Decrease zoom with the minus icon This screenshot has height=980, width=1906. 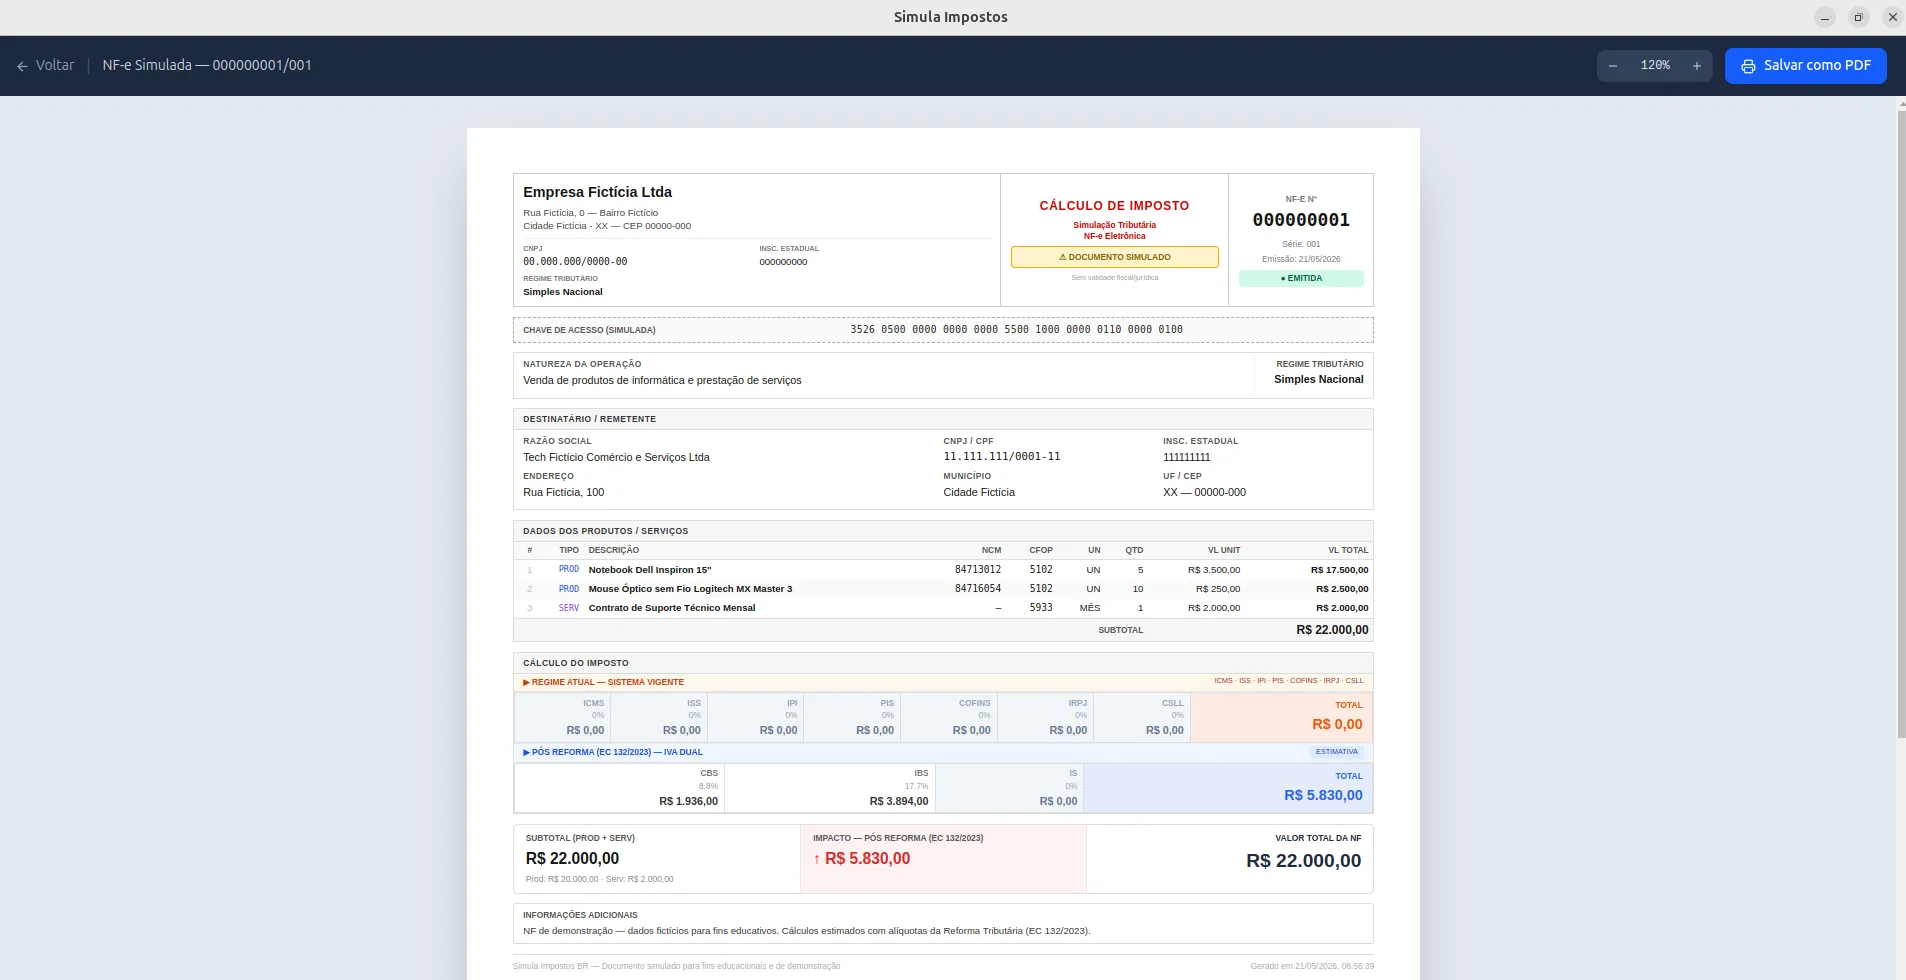click(1613, 66)
